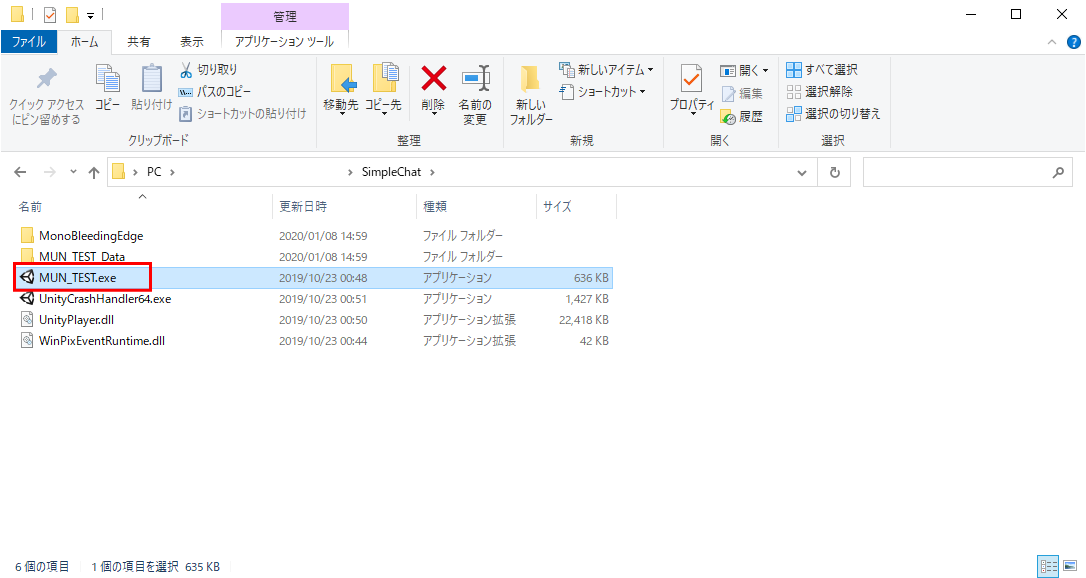Click the Pin to Quick Access icon

(46, 79)
